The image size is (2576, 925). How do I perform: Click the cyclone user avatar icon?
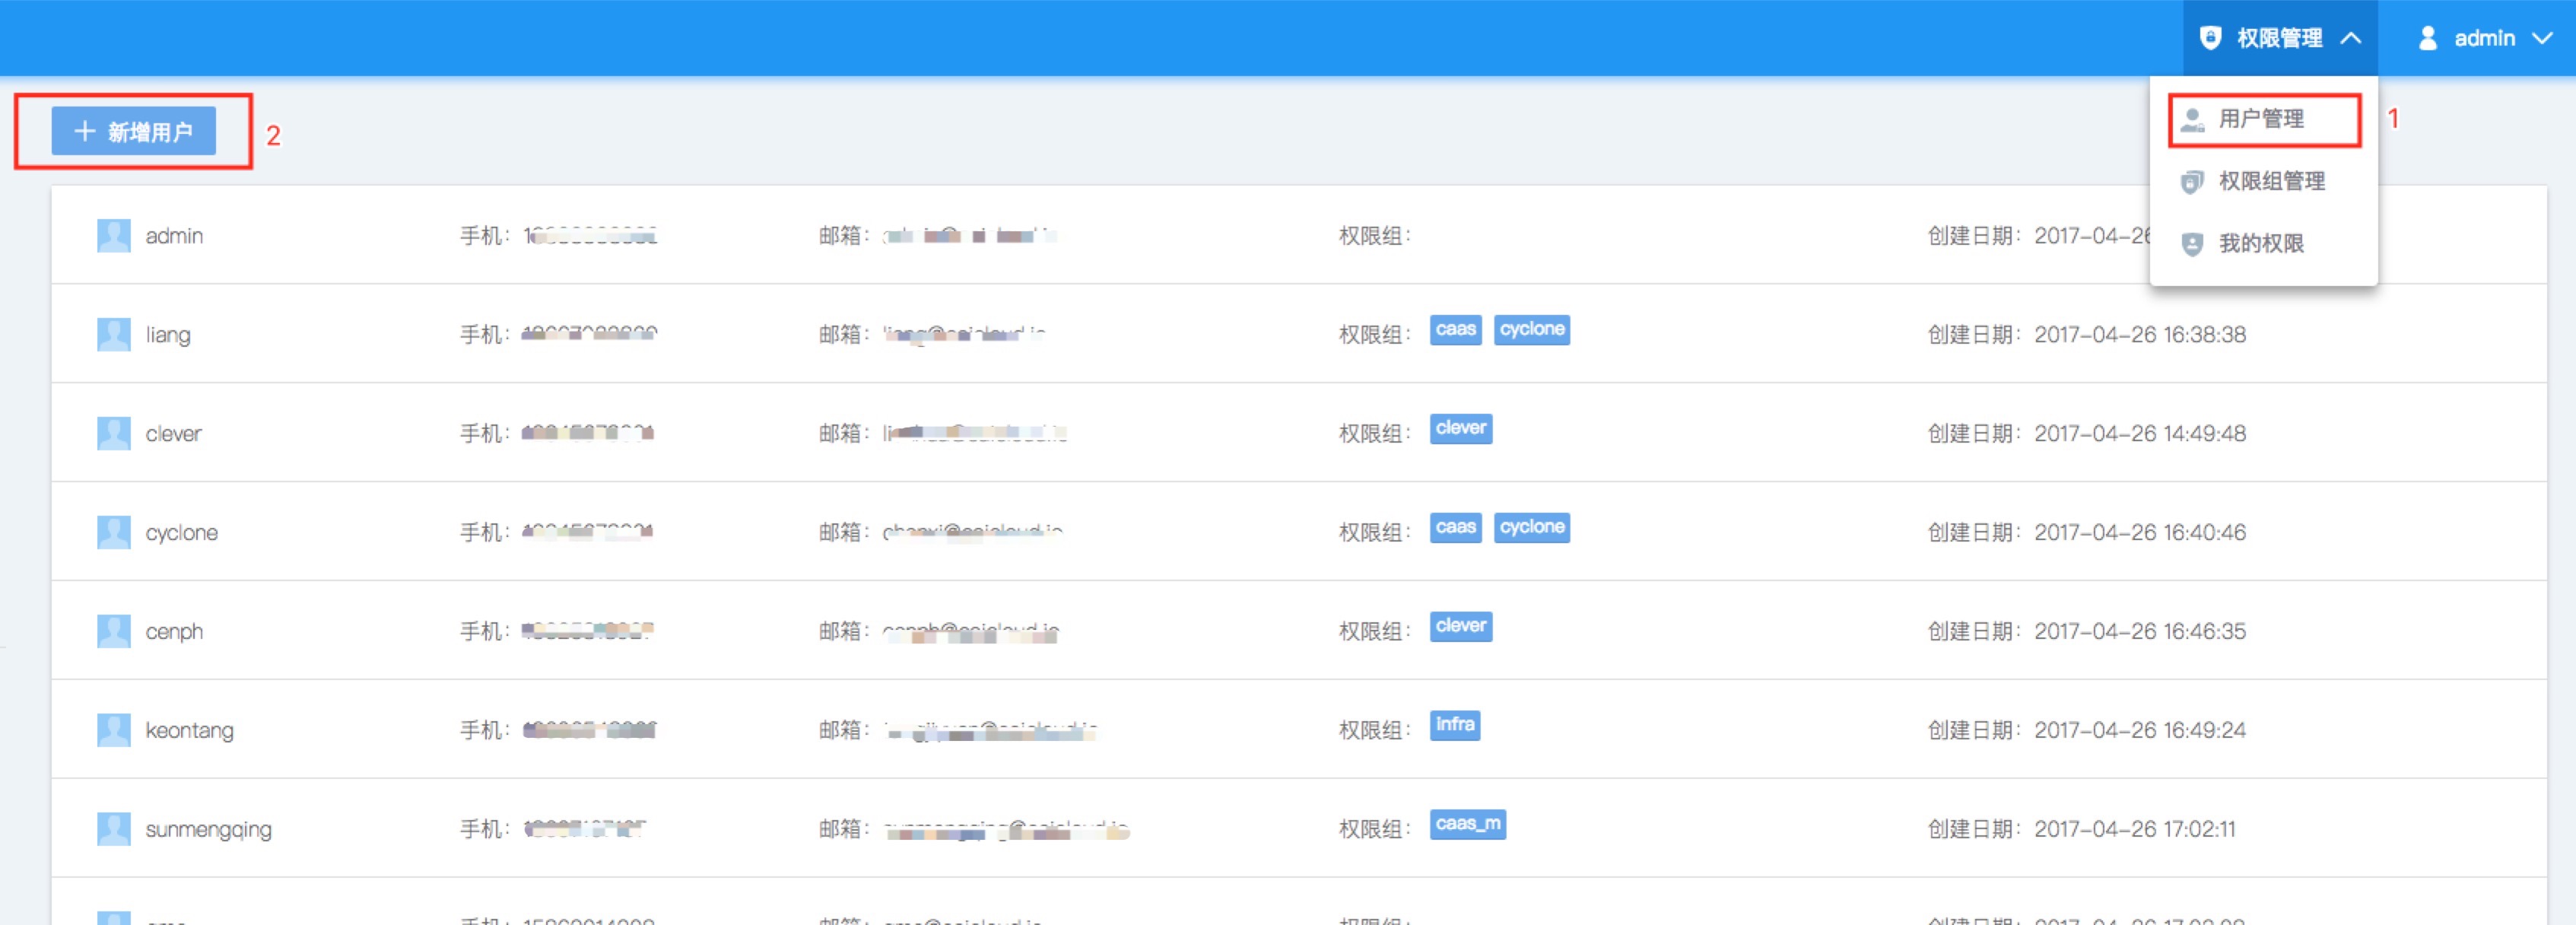click(113, 532)
